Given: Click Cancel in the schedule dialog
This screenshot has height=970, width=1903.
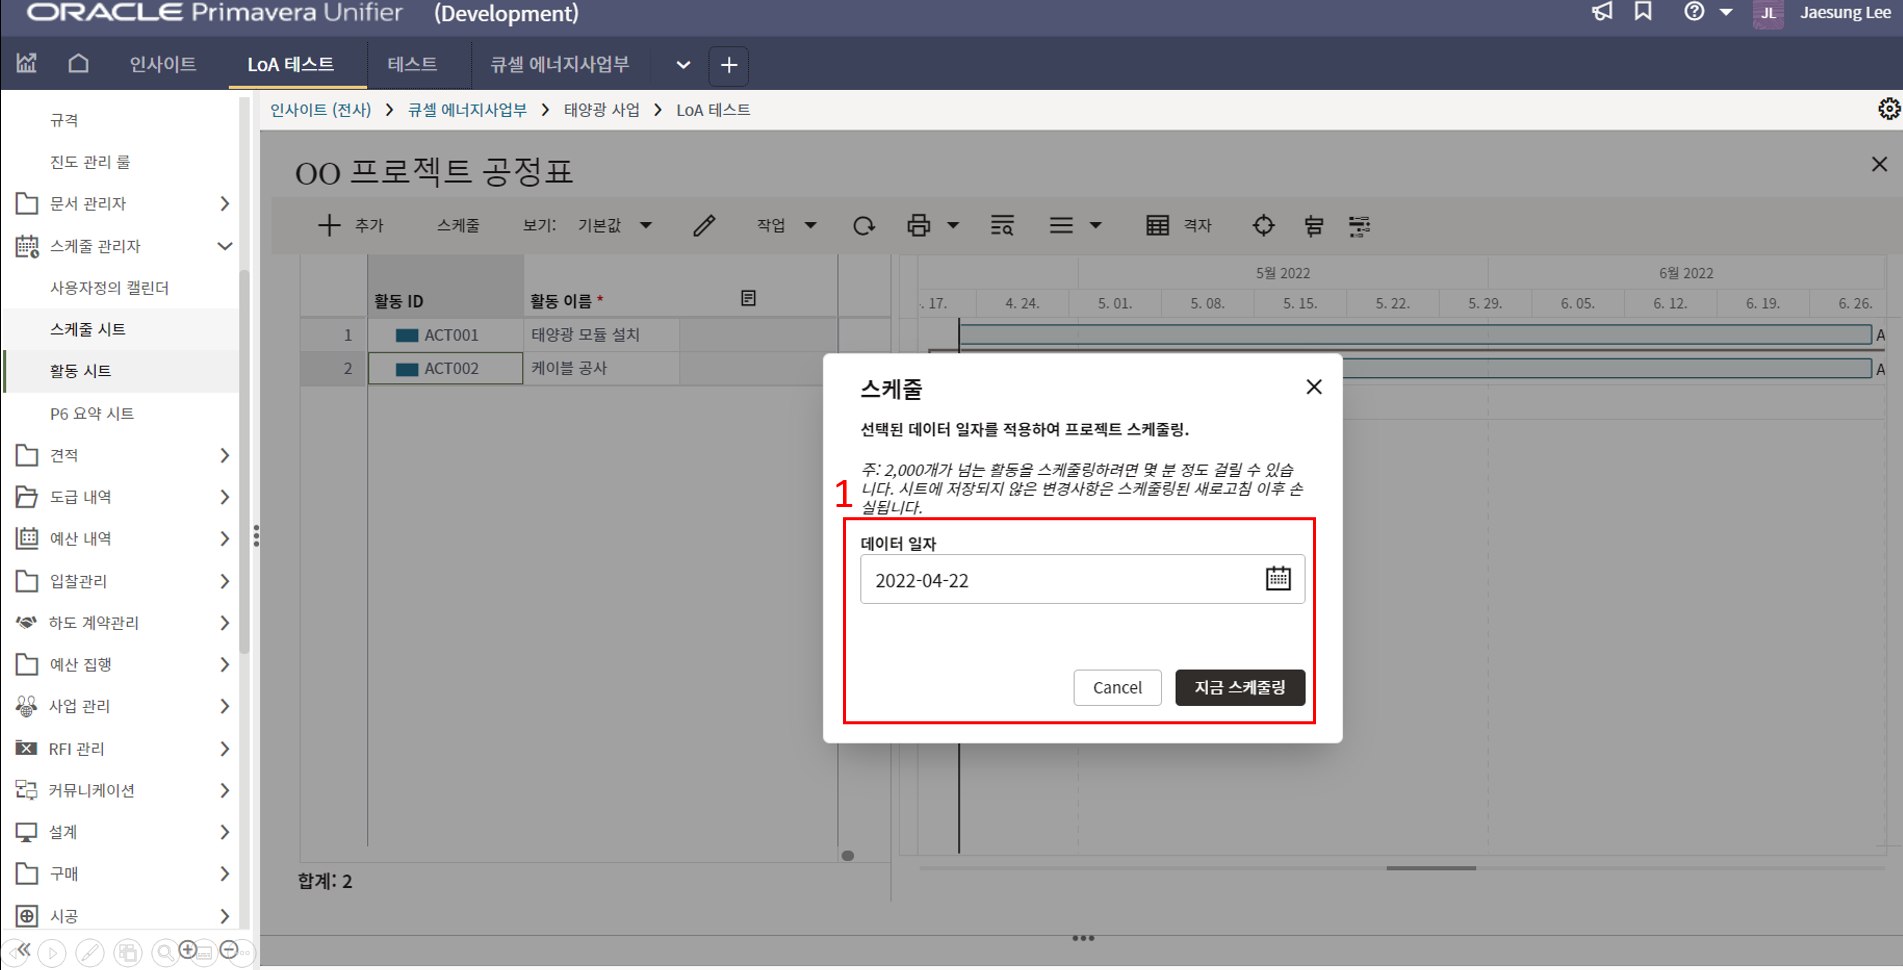Looking at the screenshot, I should tap(1116, 688).
